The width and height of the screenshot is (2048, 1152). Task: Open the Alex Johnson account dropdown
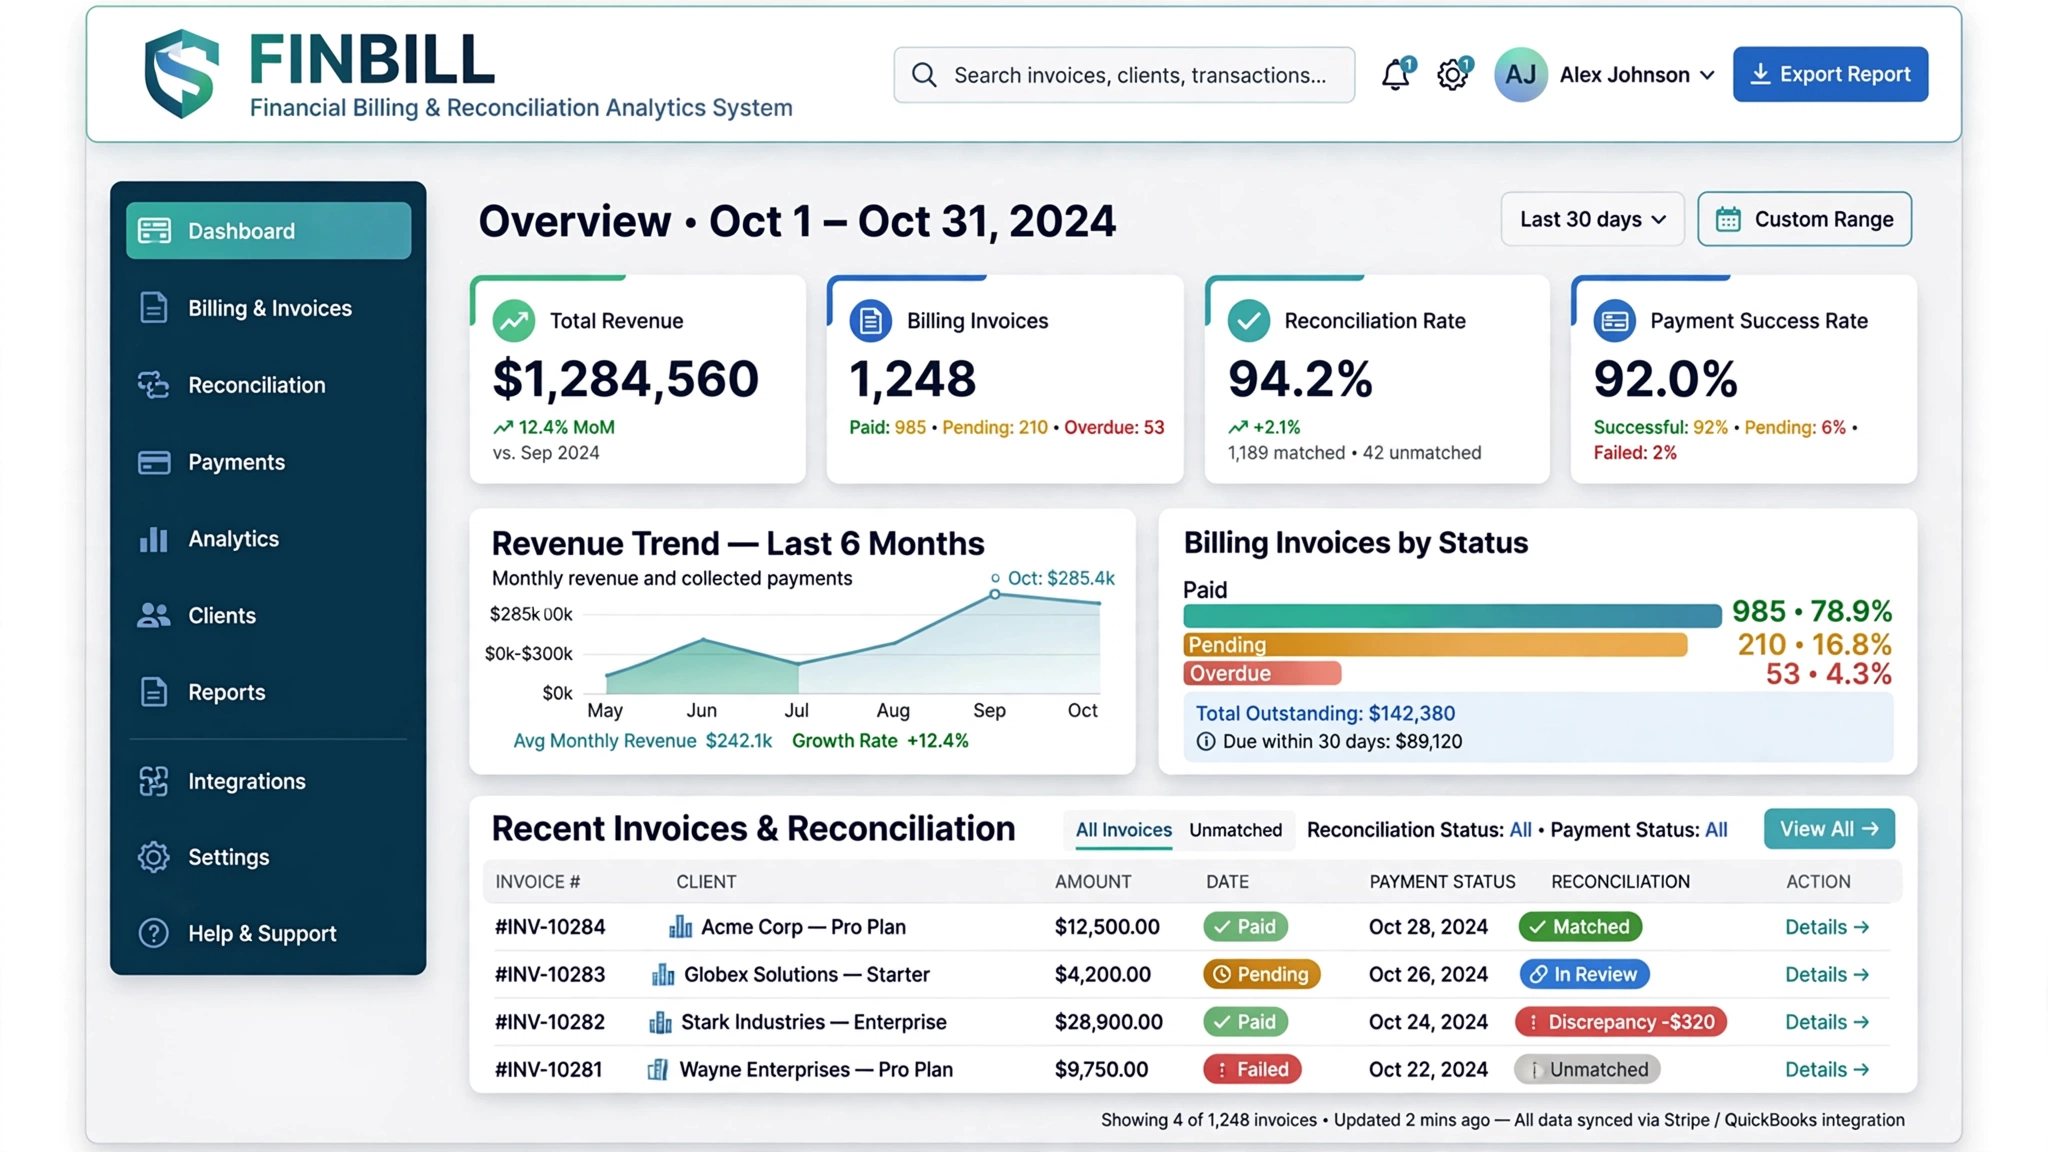(x=1637, y=75)
